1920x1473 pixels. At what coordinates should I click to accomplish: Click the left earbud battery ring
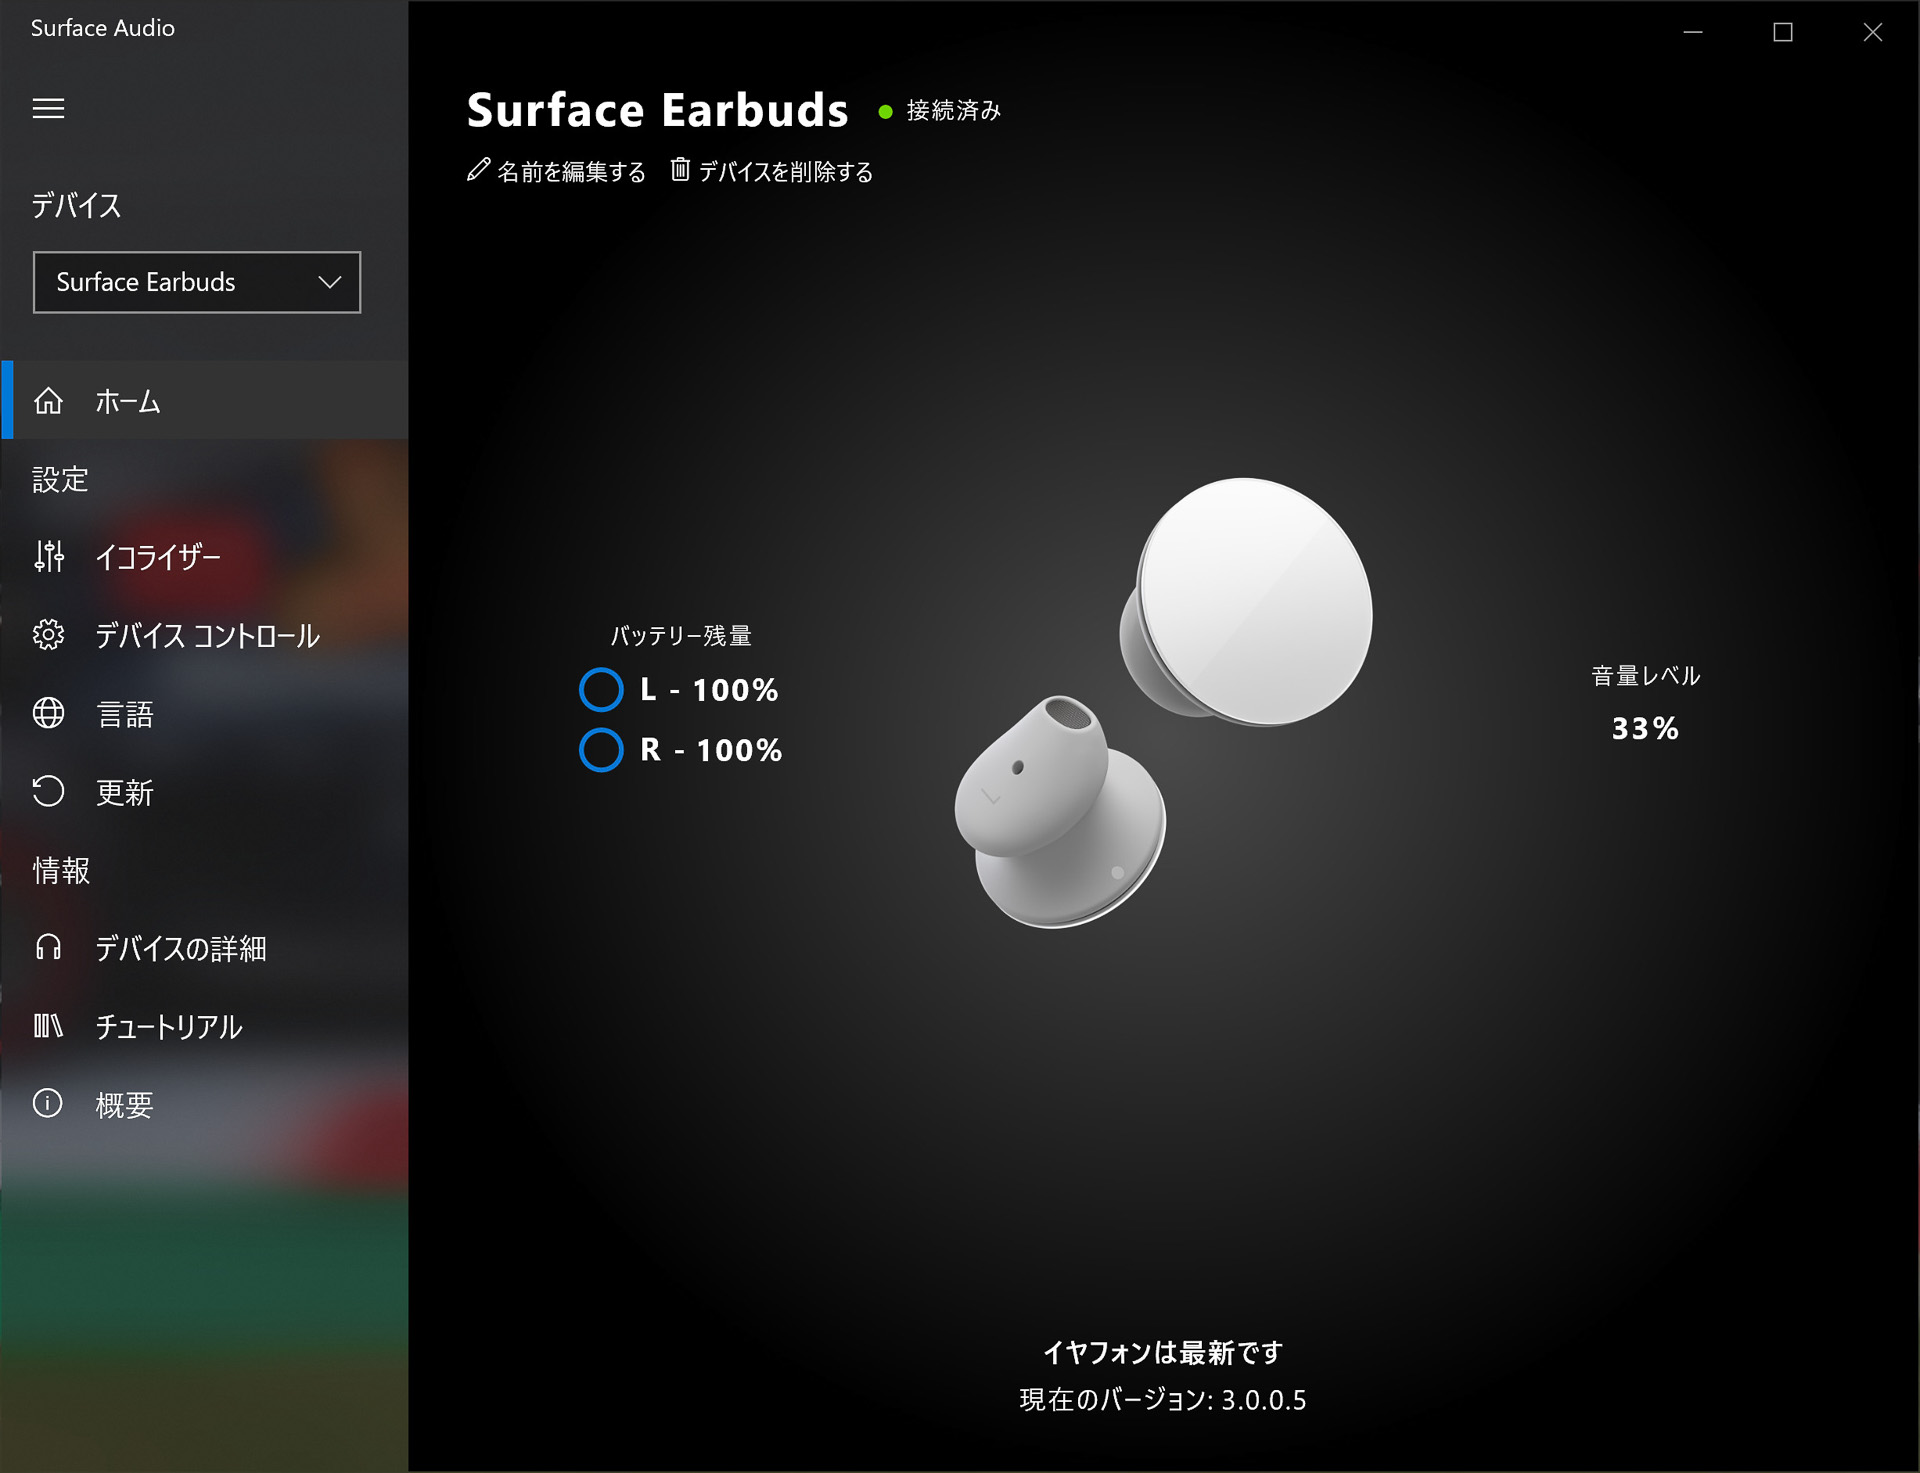click(x=601, y=690)
